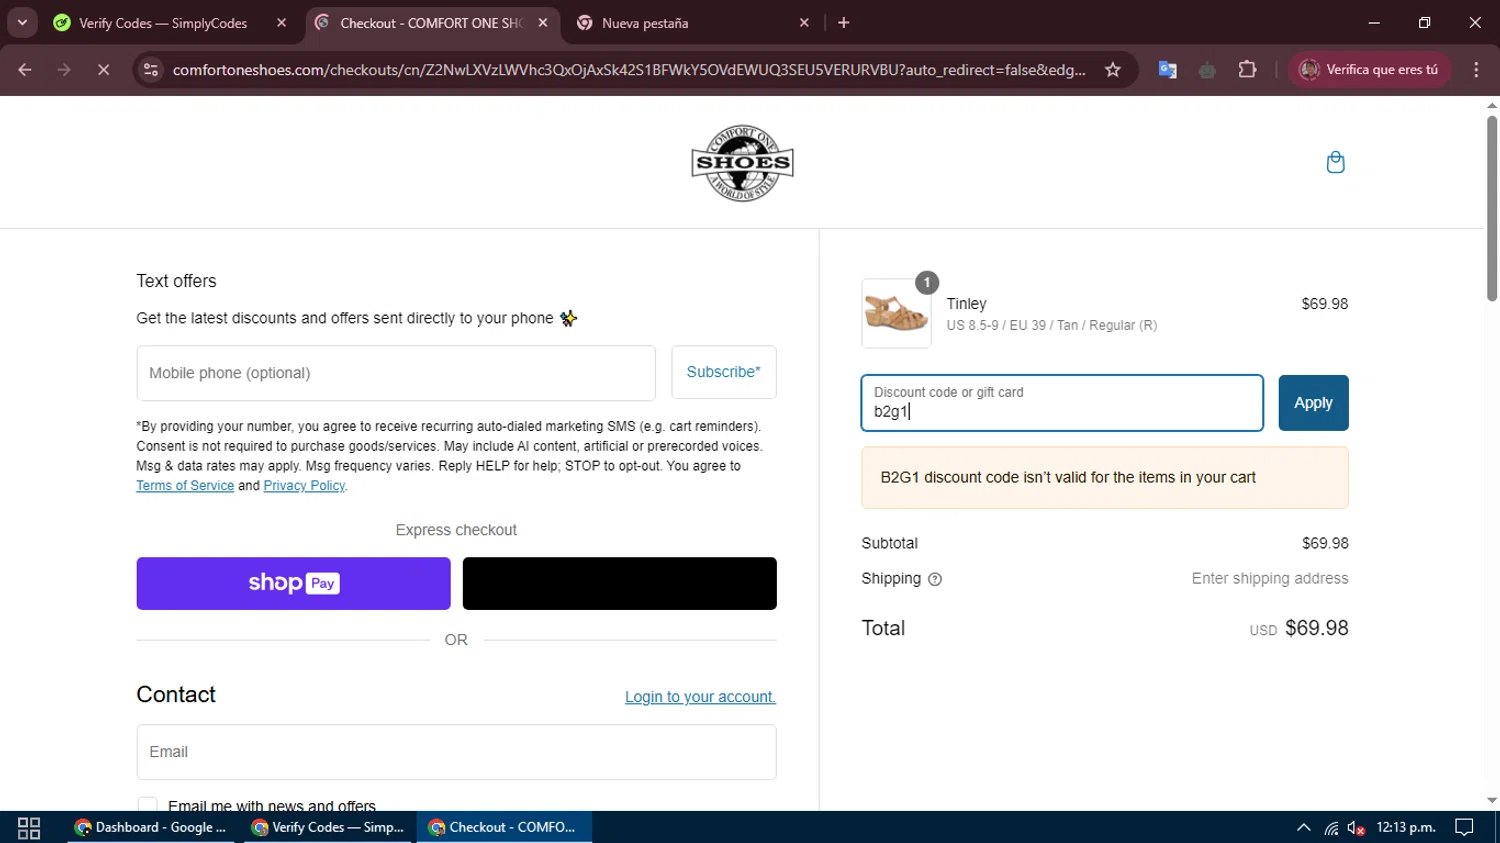1500x843 pixels.
Task: Open the notification center icon
Action: [1464, 828]
